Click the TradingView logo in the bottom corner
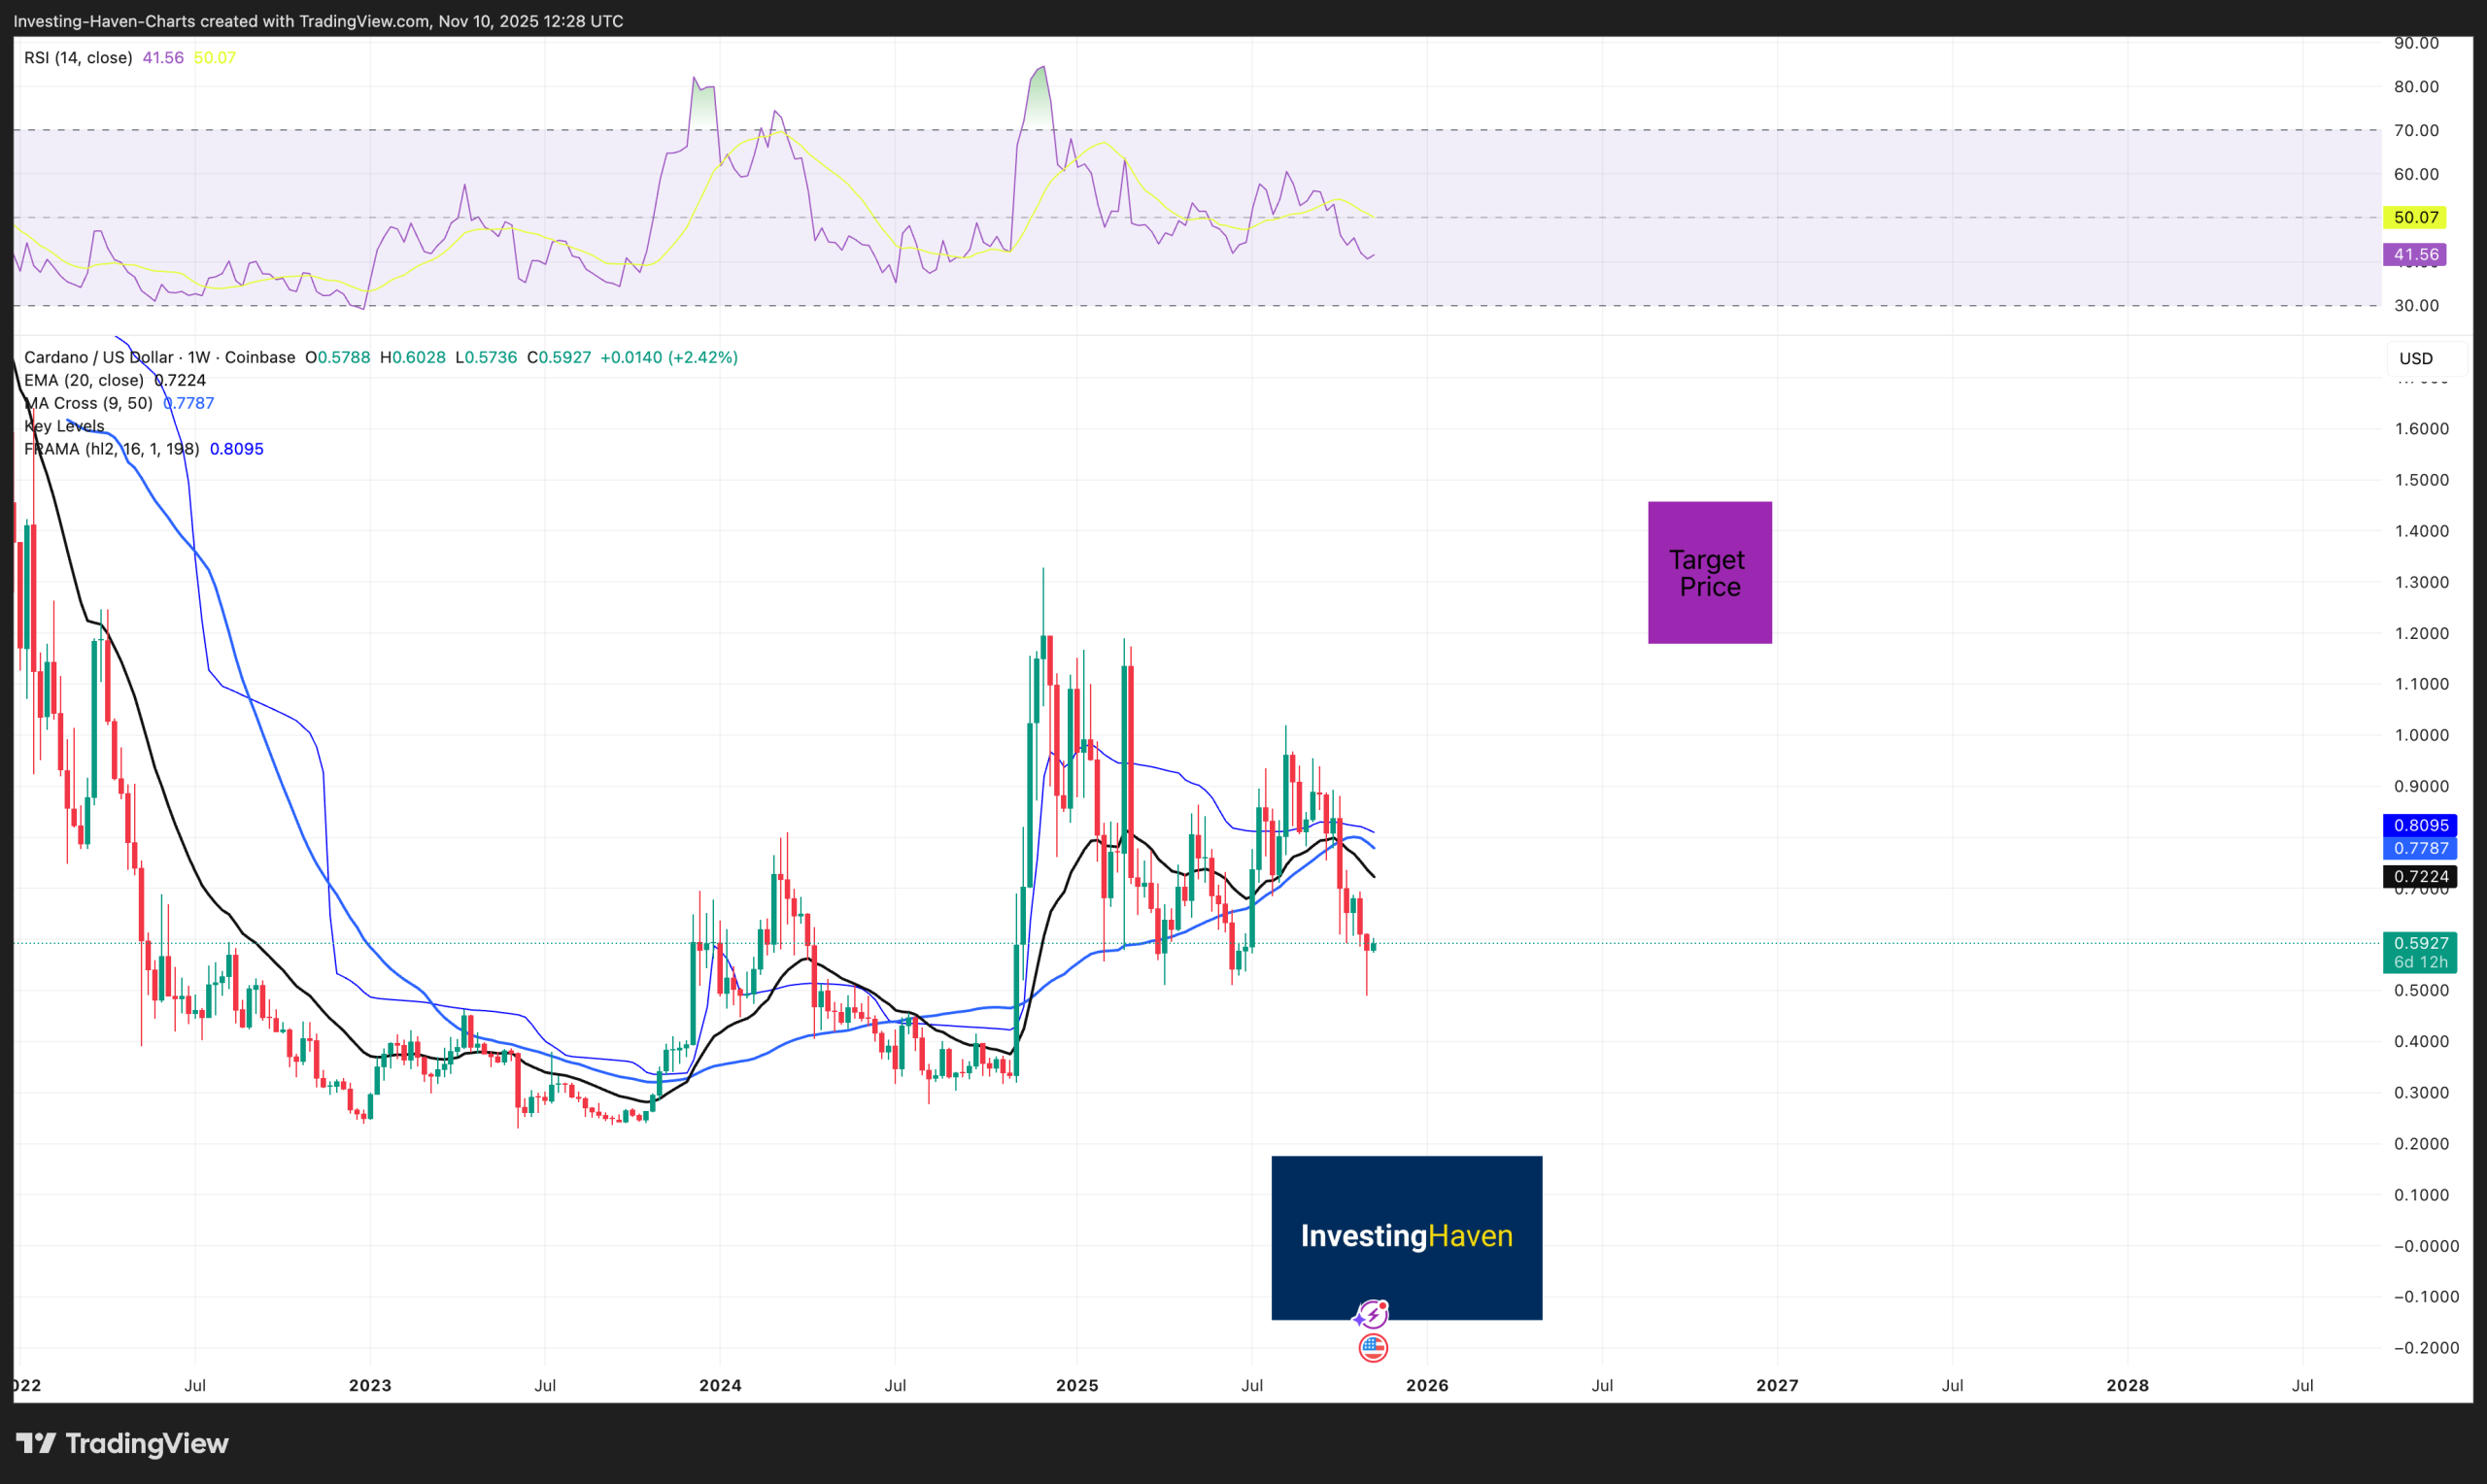Screen dimensions: 2487x1484 pos(122,1443)
